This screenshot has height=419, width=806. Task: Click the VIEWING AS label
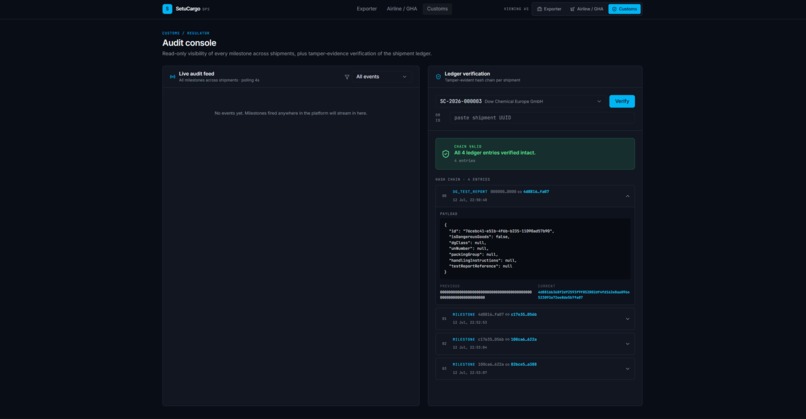516,9
